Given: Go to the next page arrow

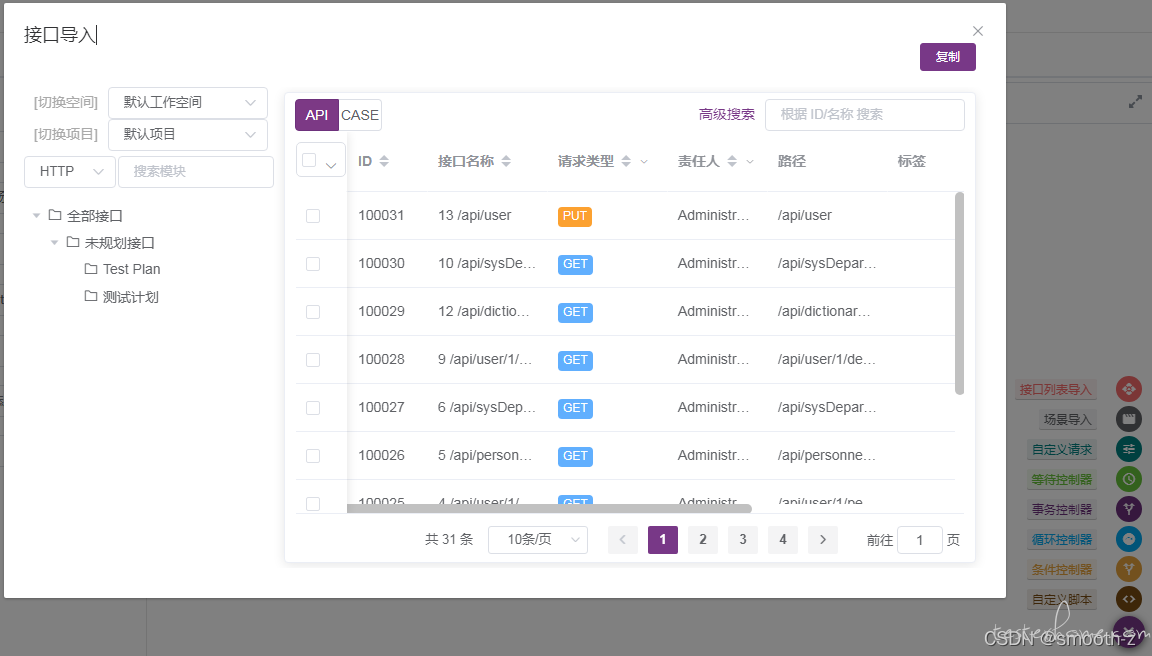Looking at the screenshot, I should (x=823, y=540).
